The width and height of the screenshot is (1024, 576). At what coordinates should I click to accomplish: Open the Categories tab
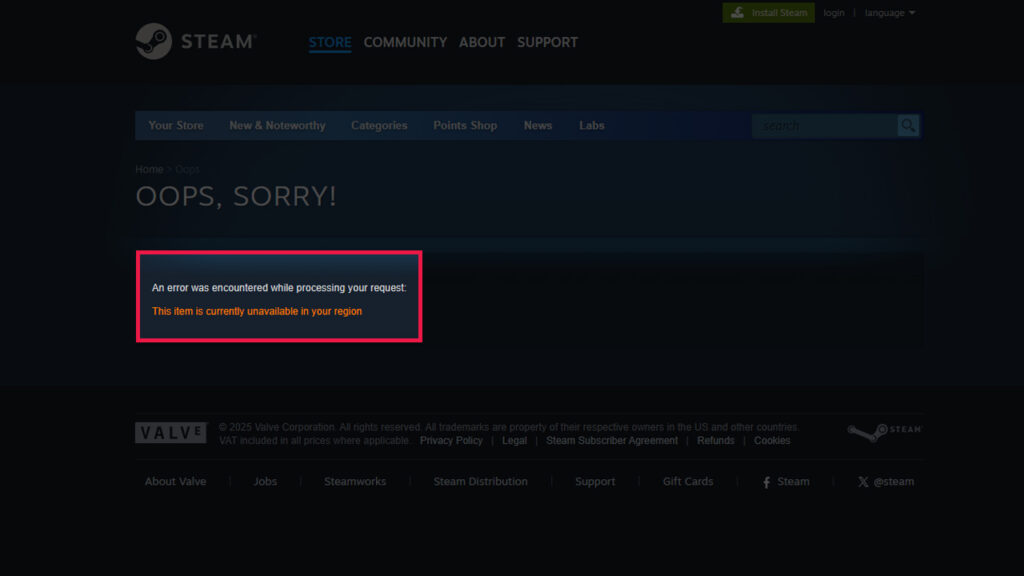[x=379, y=125]
